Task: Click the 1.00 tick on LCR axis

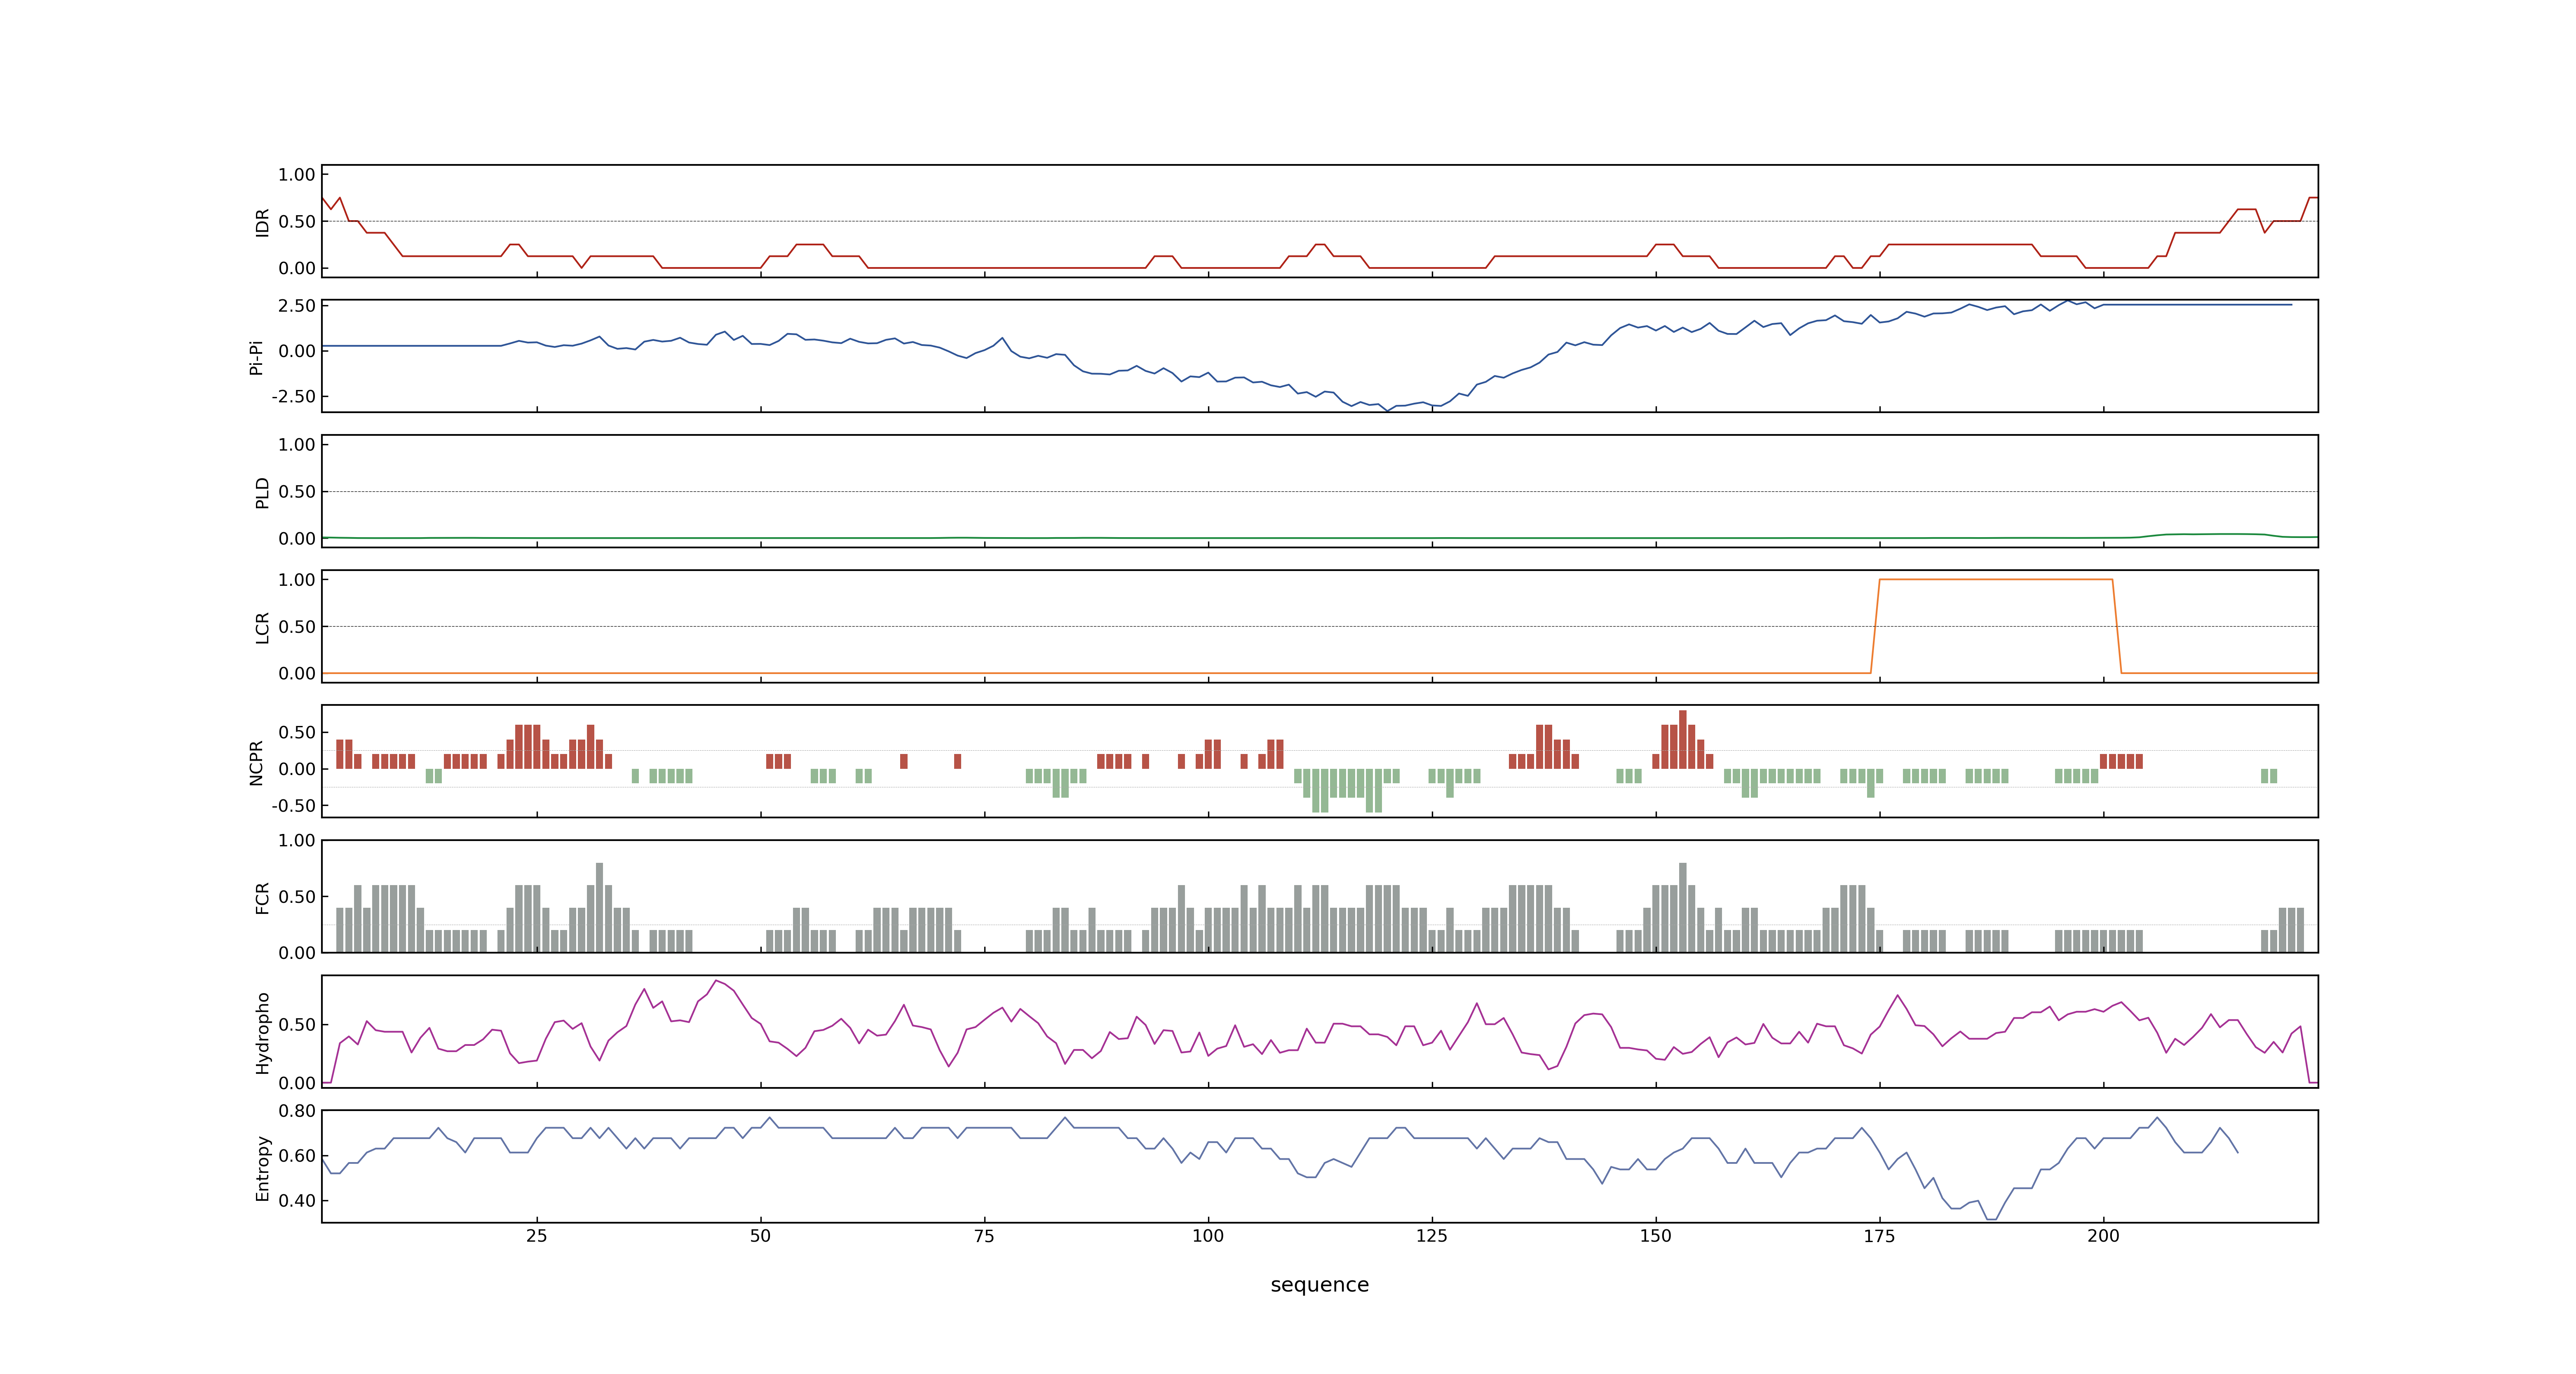Action: point(297,580)
